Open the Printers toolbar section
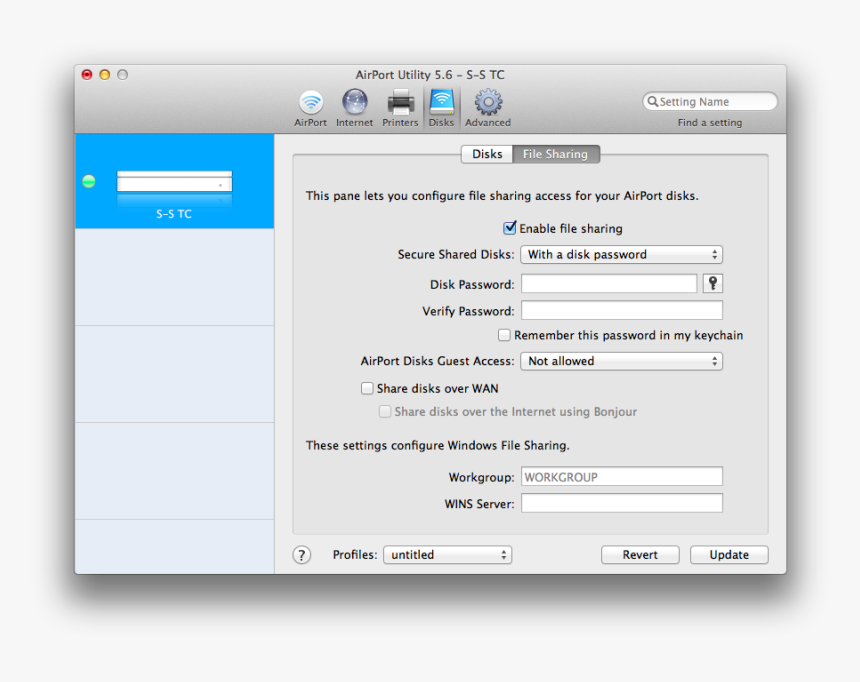The height and width of the screenshot is (682, 860). [400, 108]
